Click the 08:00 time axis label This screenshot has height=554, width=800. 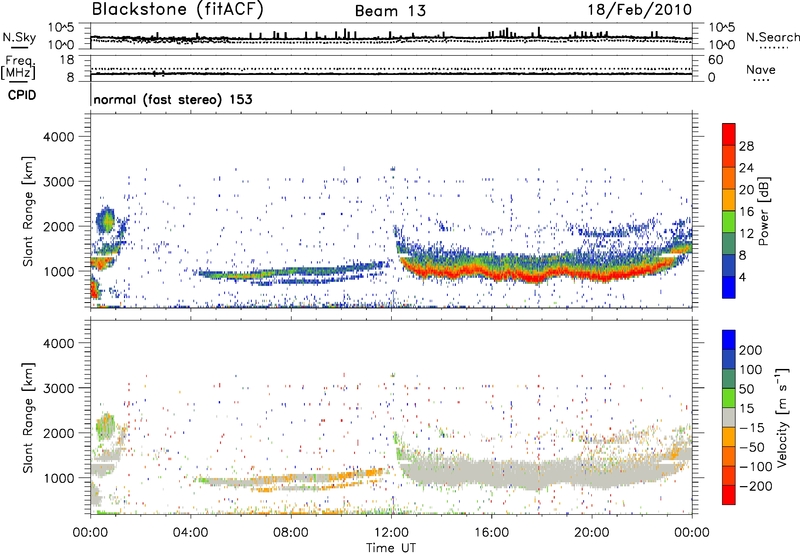pos(291,533)
